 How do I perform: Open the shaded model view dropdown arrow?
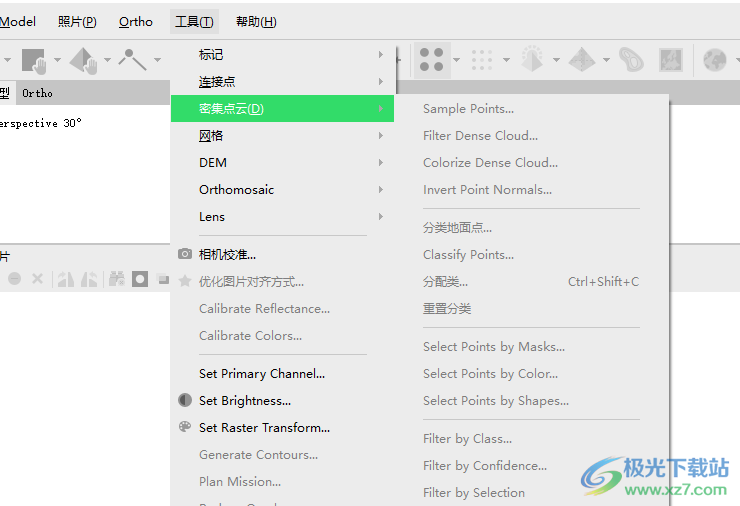[x=556, y=60]
